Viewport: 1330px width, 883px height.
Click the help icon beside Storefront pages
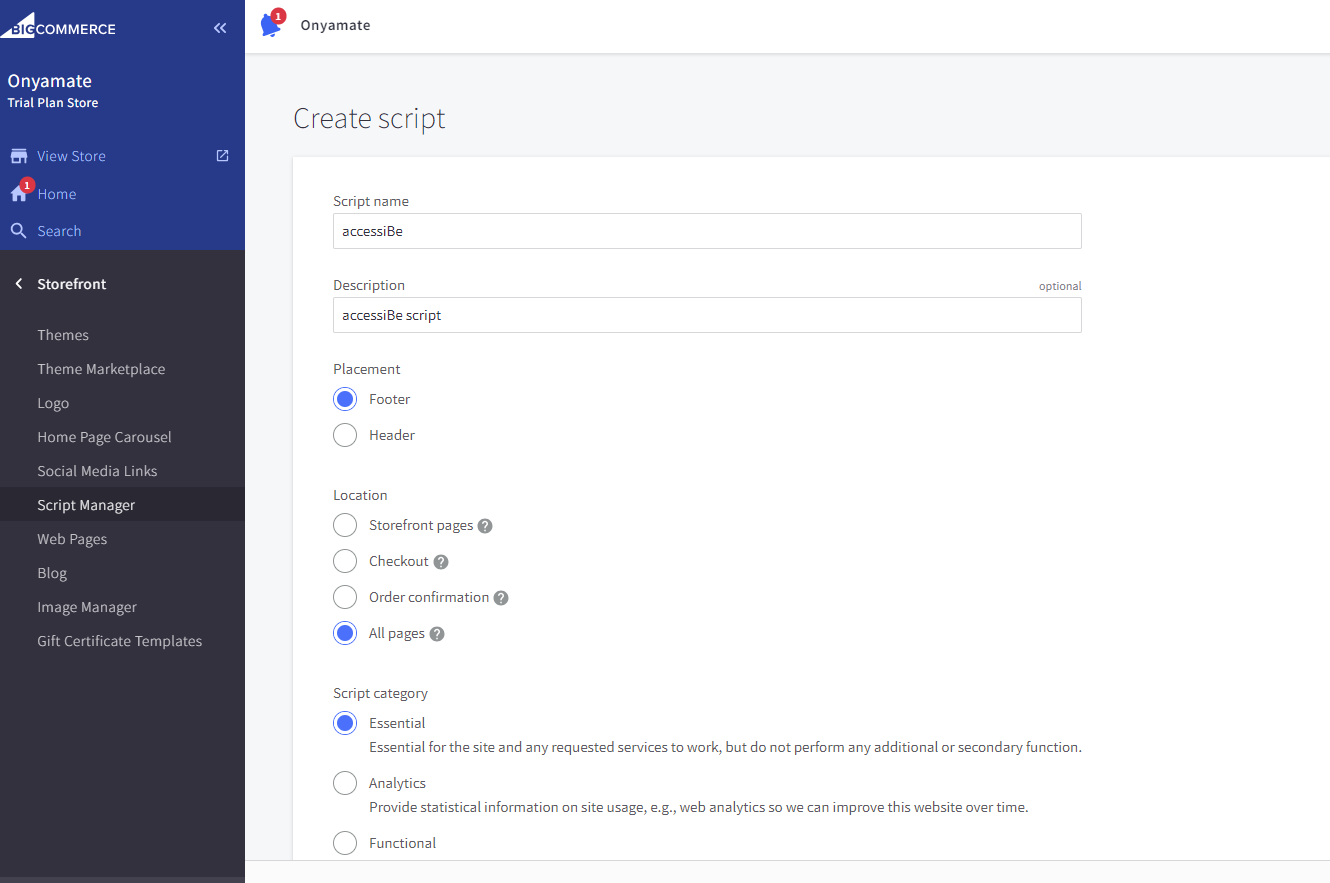[484, 524]
